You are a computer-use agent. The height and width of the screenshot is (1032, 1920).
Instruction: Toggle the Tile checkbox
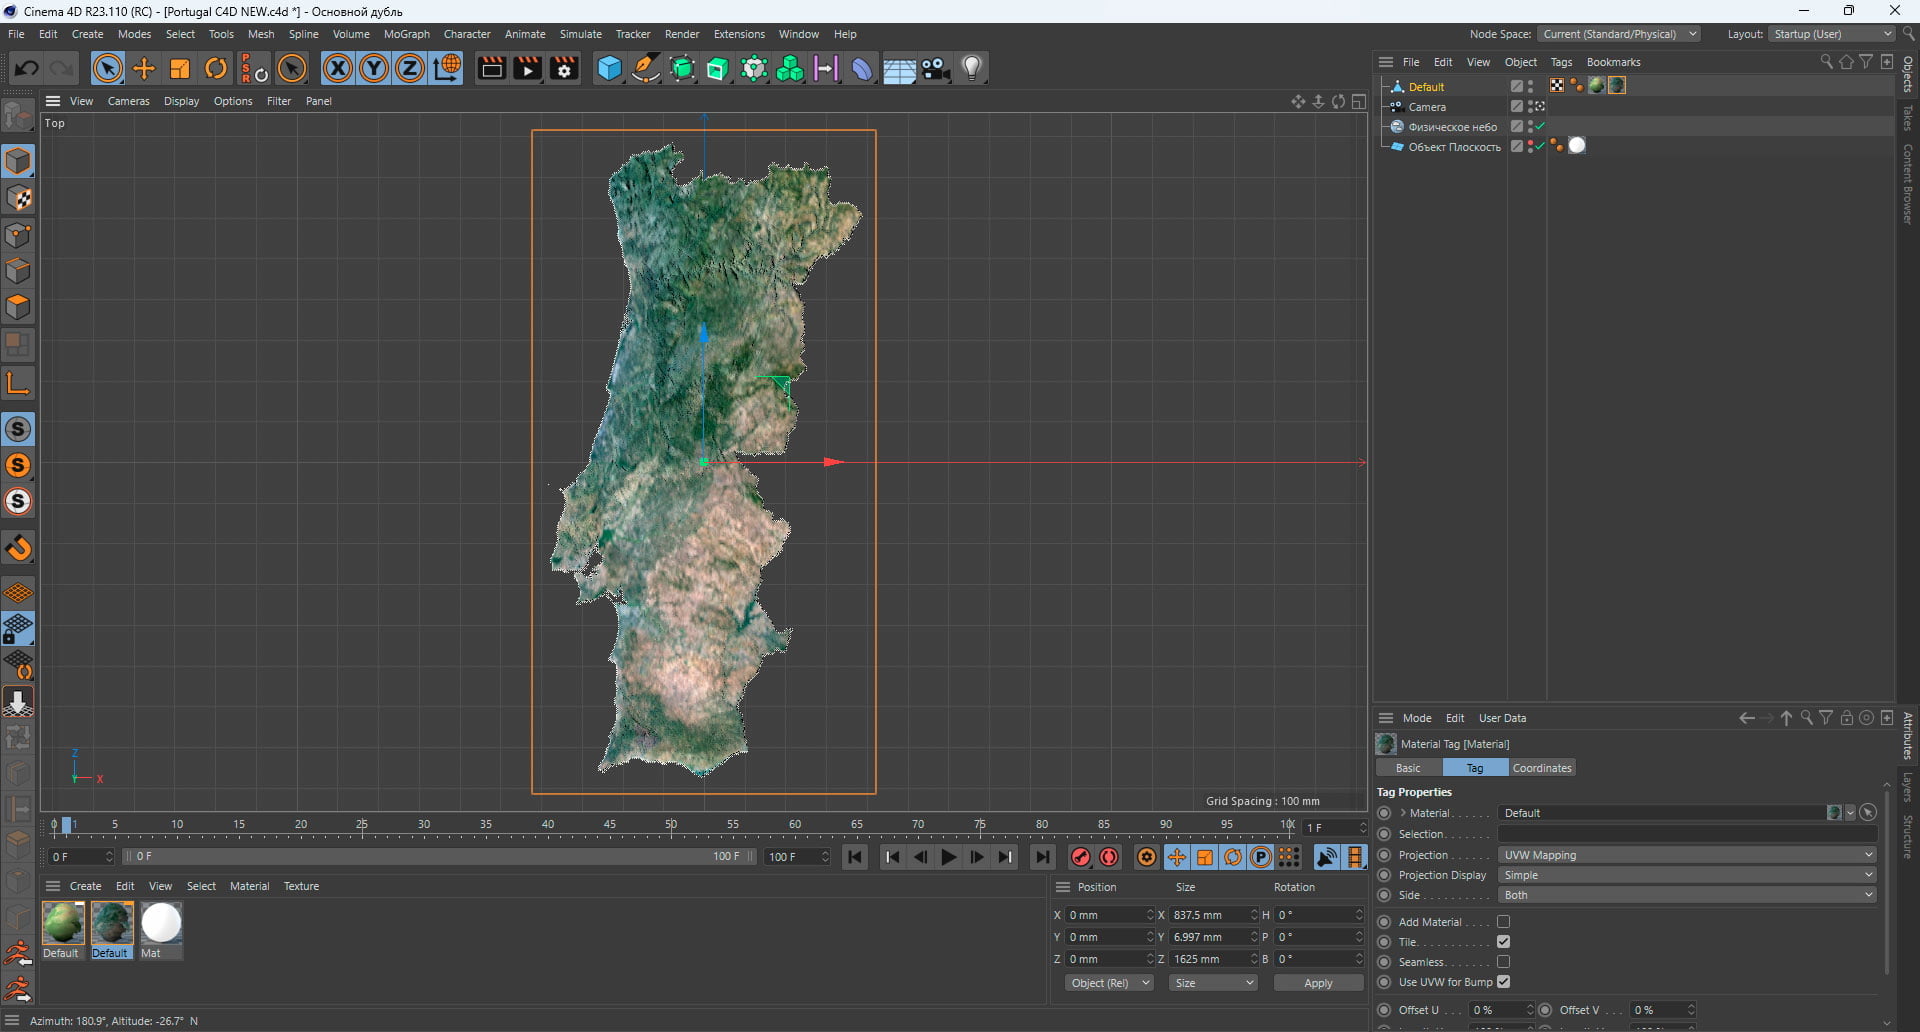[x=1503, y=942]
